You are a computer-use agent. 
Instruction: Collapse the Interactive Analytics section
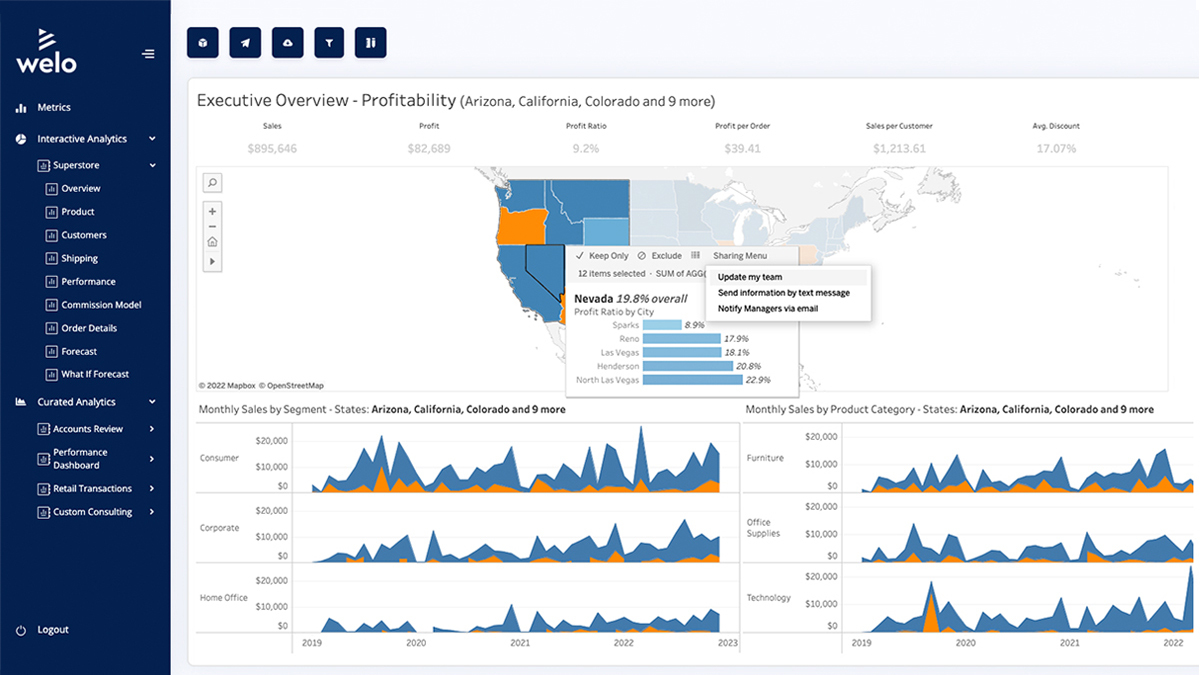click(x=152, y=138)
